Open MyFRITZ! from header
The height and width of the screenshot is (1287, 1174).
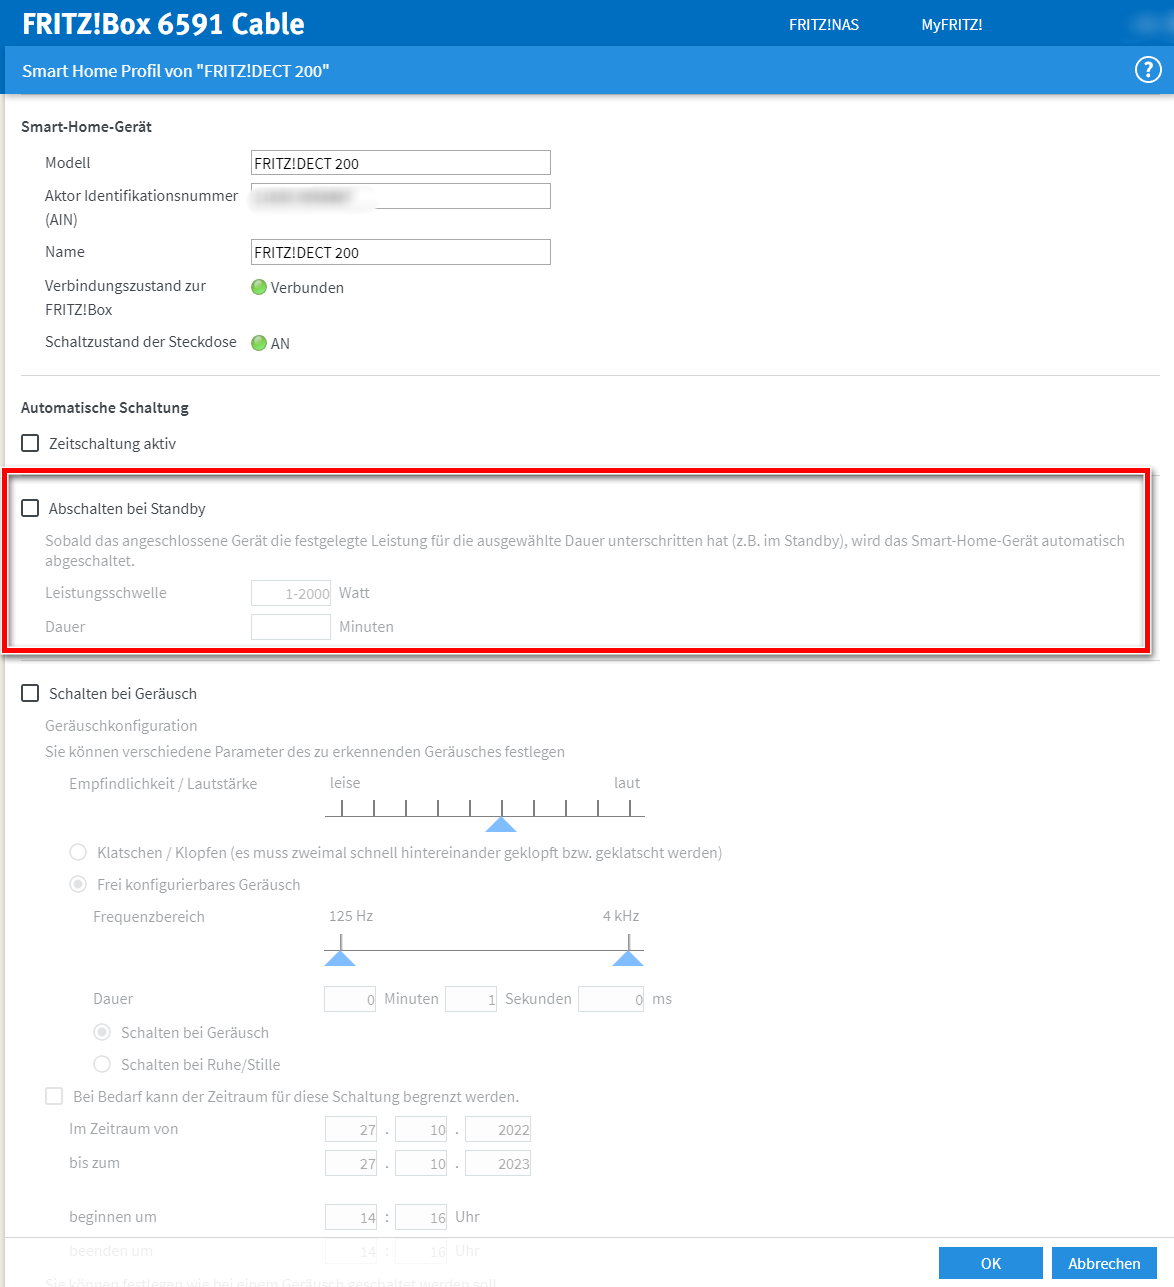[x=952, y=25]
